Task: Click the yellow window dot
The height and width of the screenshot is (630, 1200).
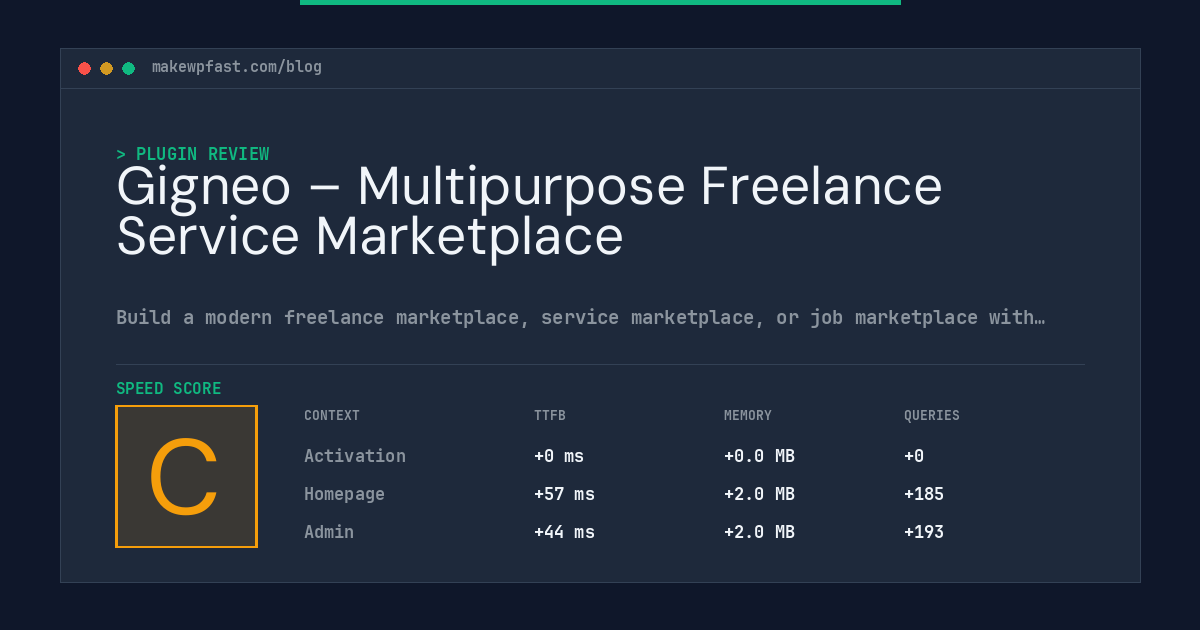Action: point(106,68)
